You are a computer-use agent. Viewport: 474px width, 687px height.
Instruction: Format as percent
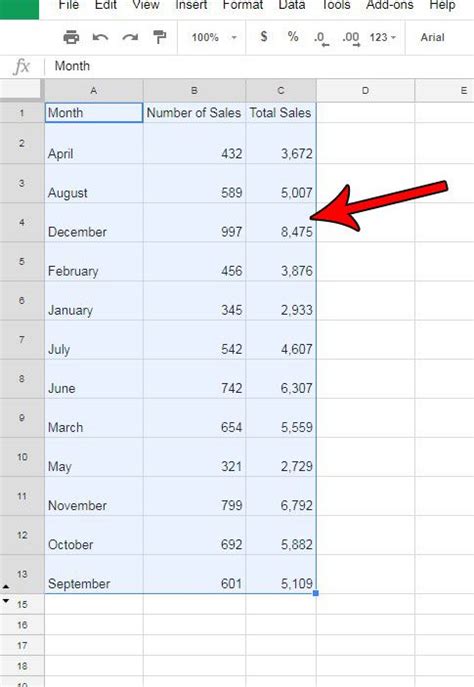click(293, 37)
